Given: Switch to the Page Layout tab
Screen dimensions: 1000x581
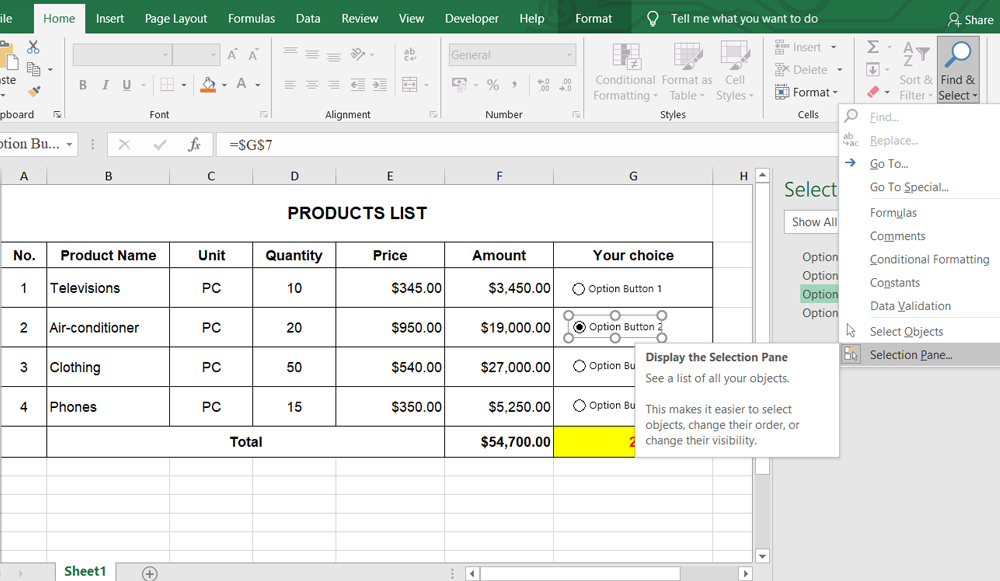Looking at the screenshot, I should click(176, 18).
